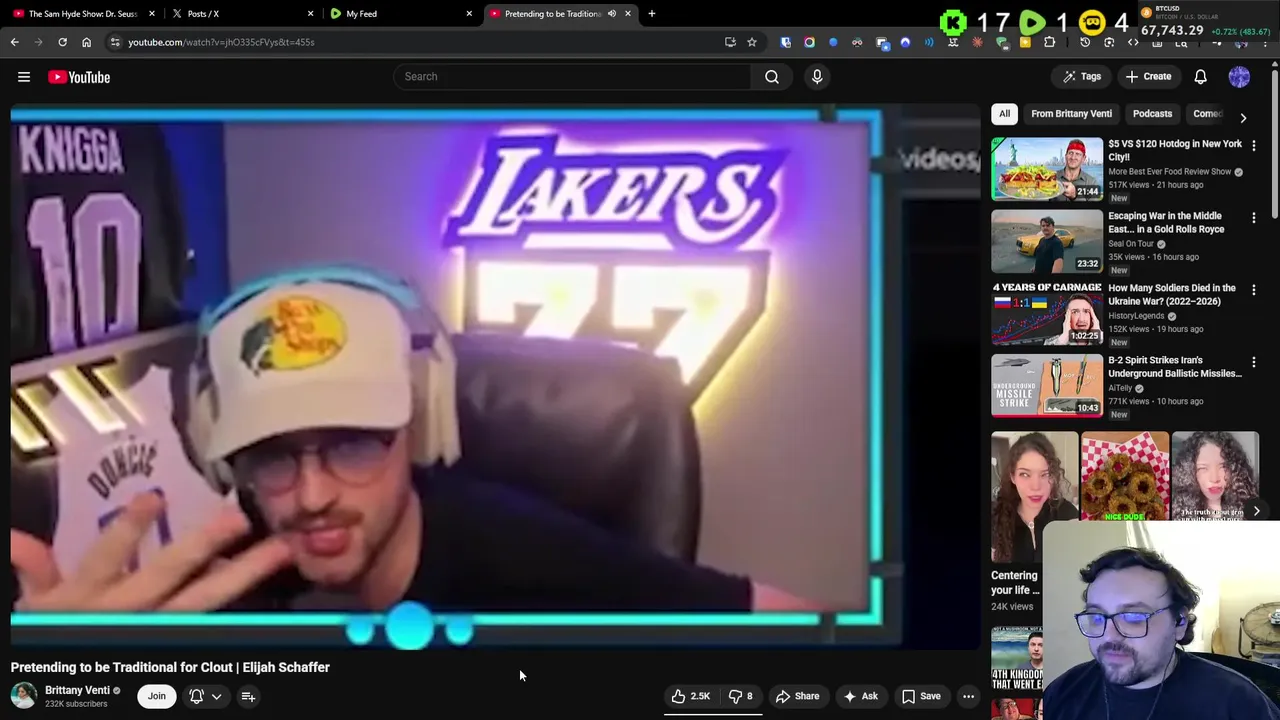Go to the YouTube home logo
Viewport: 1280px width, 720px height.
coord(79,77)
